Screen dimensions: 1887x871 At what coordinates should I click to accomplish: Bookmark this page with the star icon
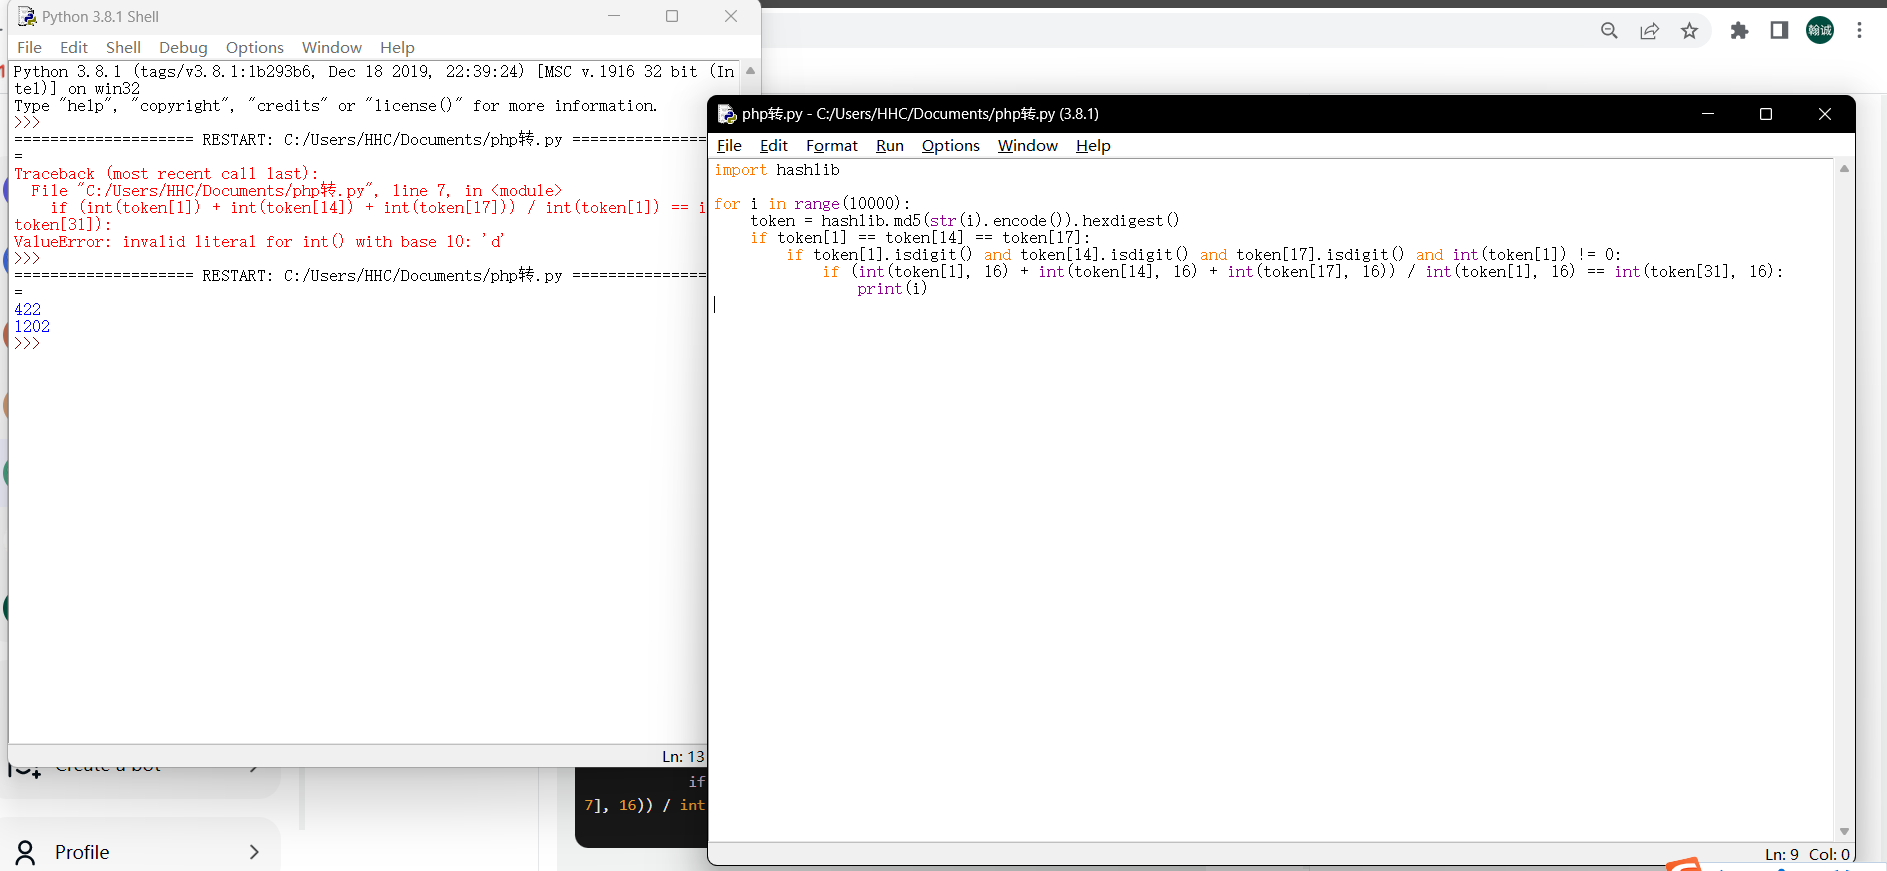[1689, 31]
